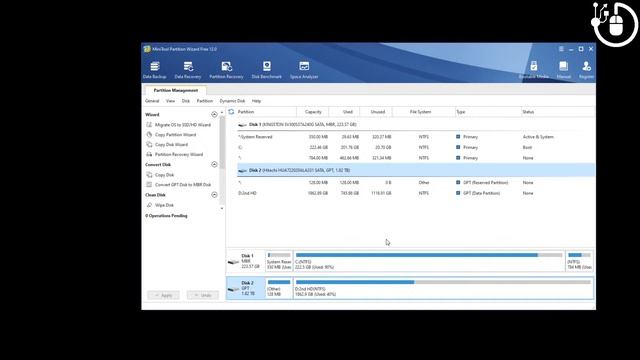Image resolution: width=640 pixels, height=360 pixels.
Task: Launch the Data Recovery tool
Action: [x=188, y=70]
